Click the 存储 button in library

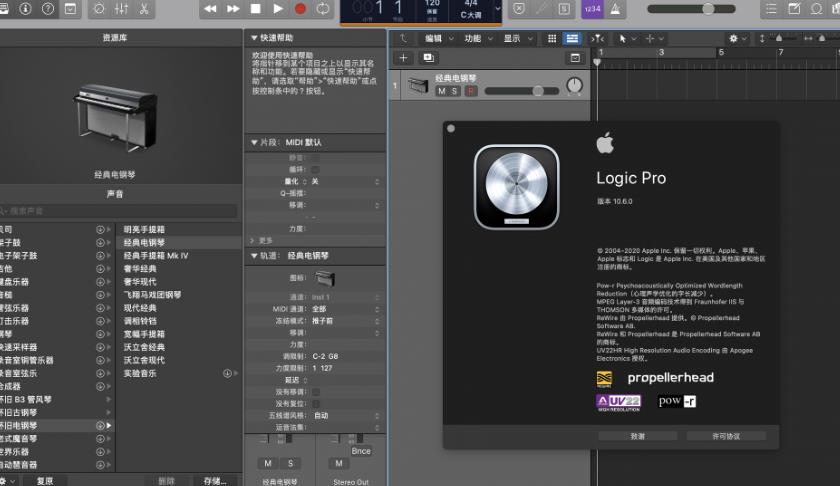[x=215, y=481]
